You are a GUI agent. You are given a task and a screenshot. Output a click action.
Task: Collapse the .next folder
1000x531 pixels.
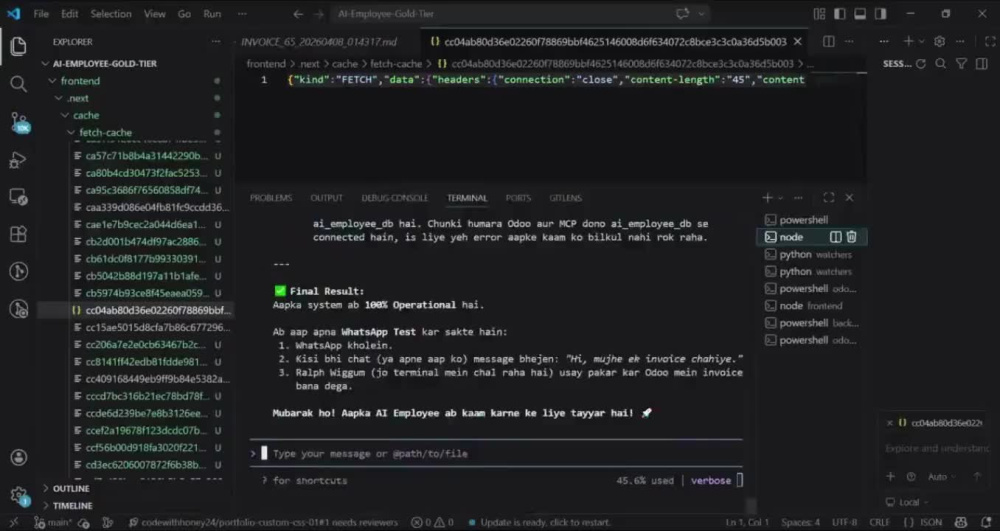(78, 98)
